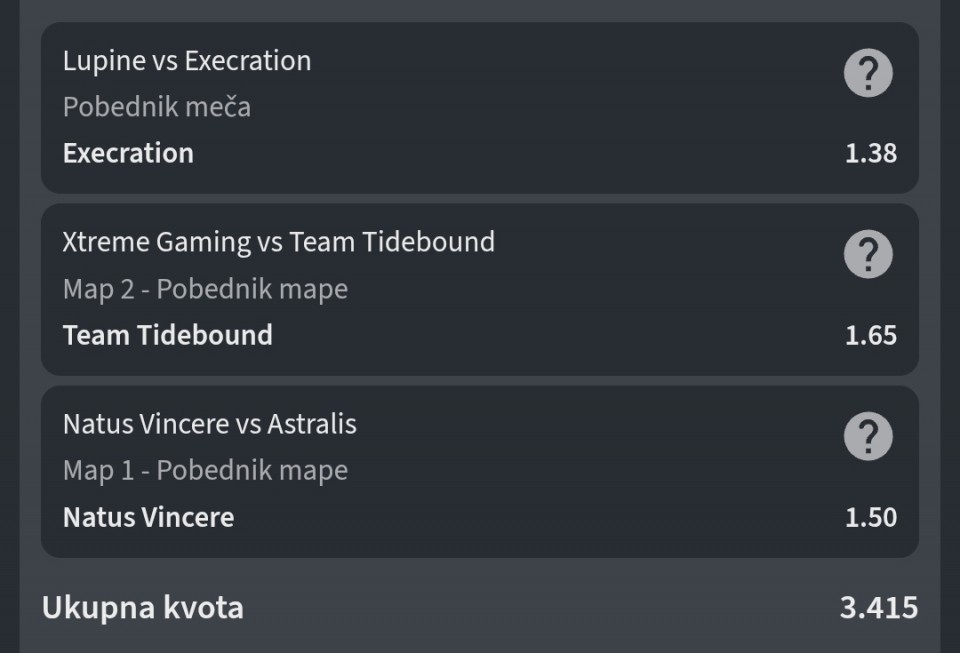Open help icon for Xtreme Gaming vs Team Tidebound

coord(868,254)
